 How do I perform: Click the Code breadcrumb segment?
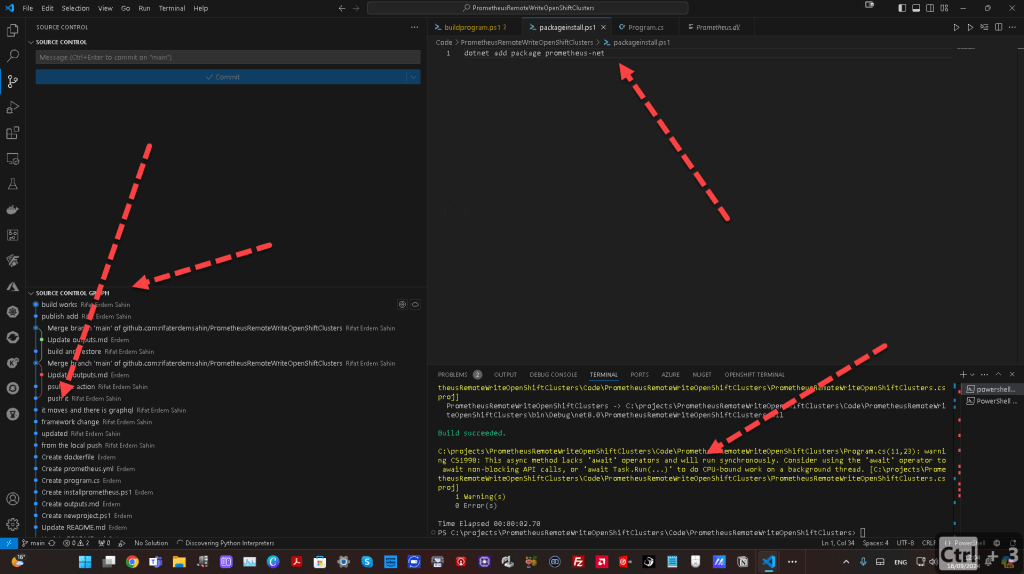point(443,42)
